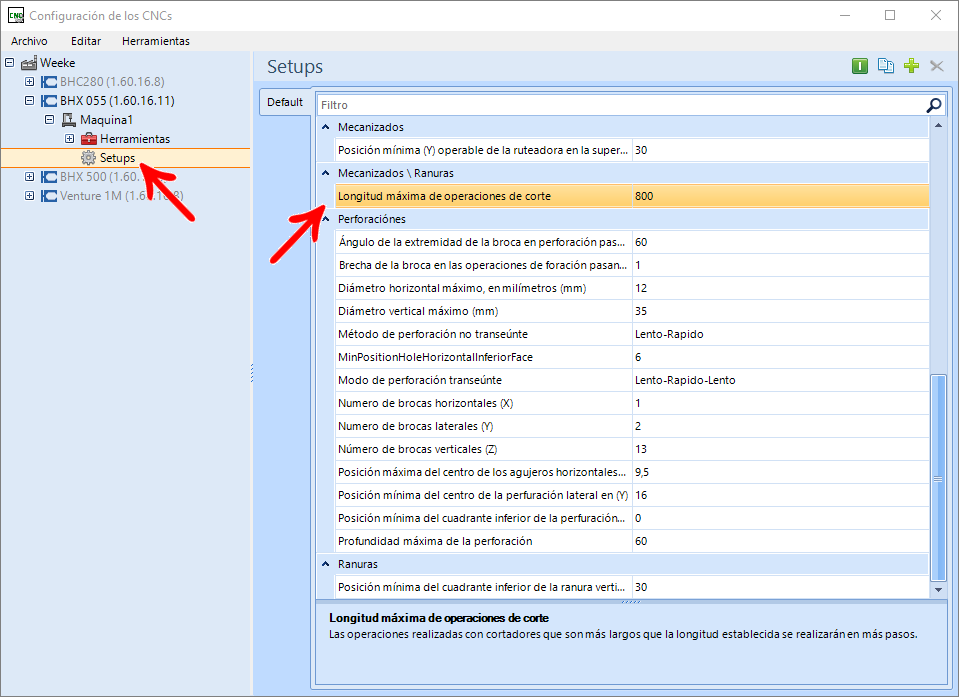Screen dimensions: 959x697
Task: Click the scrollbar up arrow
Action: pos(938,125)
